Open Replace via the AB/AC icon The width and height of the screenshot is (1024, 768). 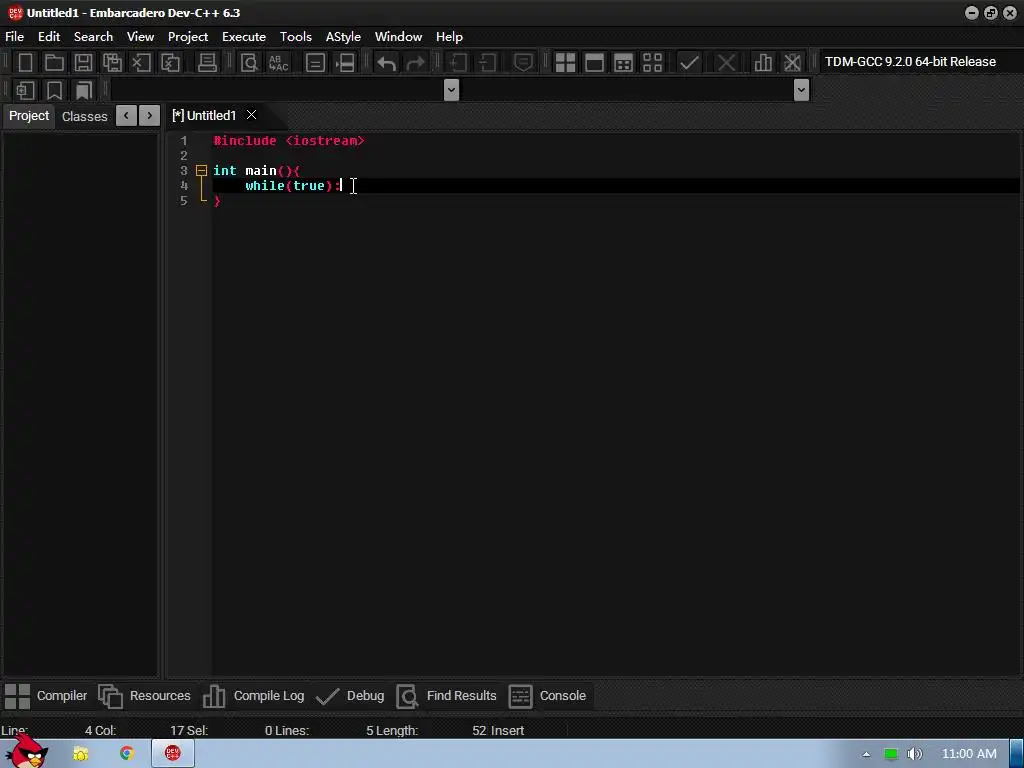278,63
